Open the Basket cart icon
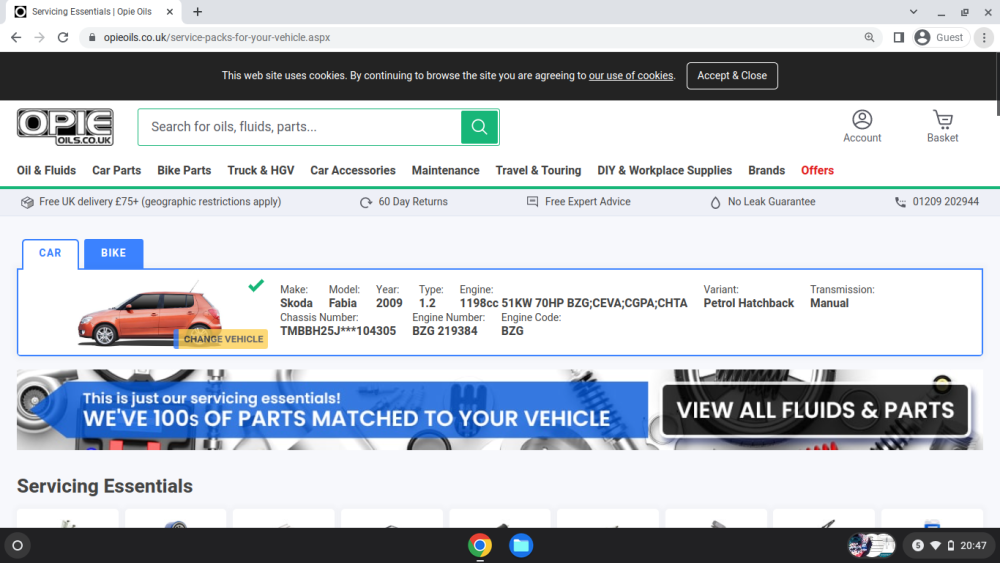This screenshot has height=563, width=1000. (943, 120)
